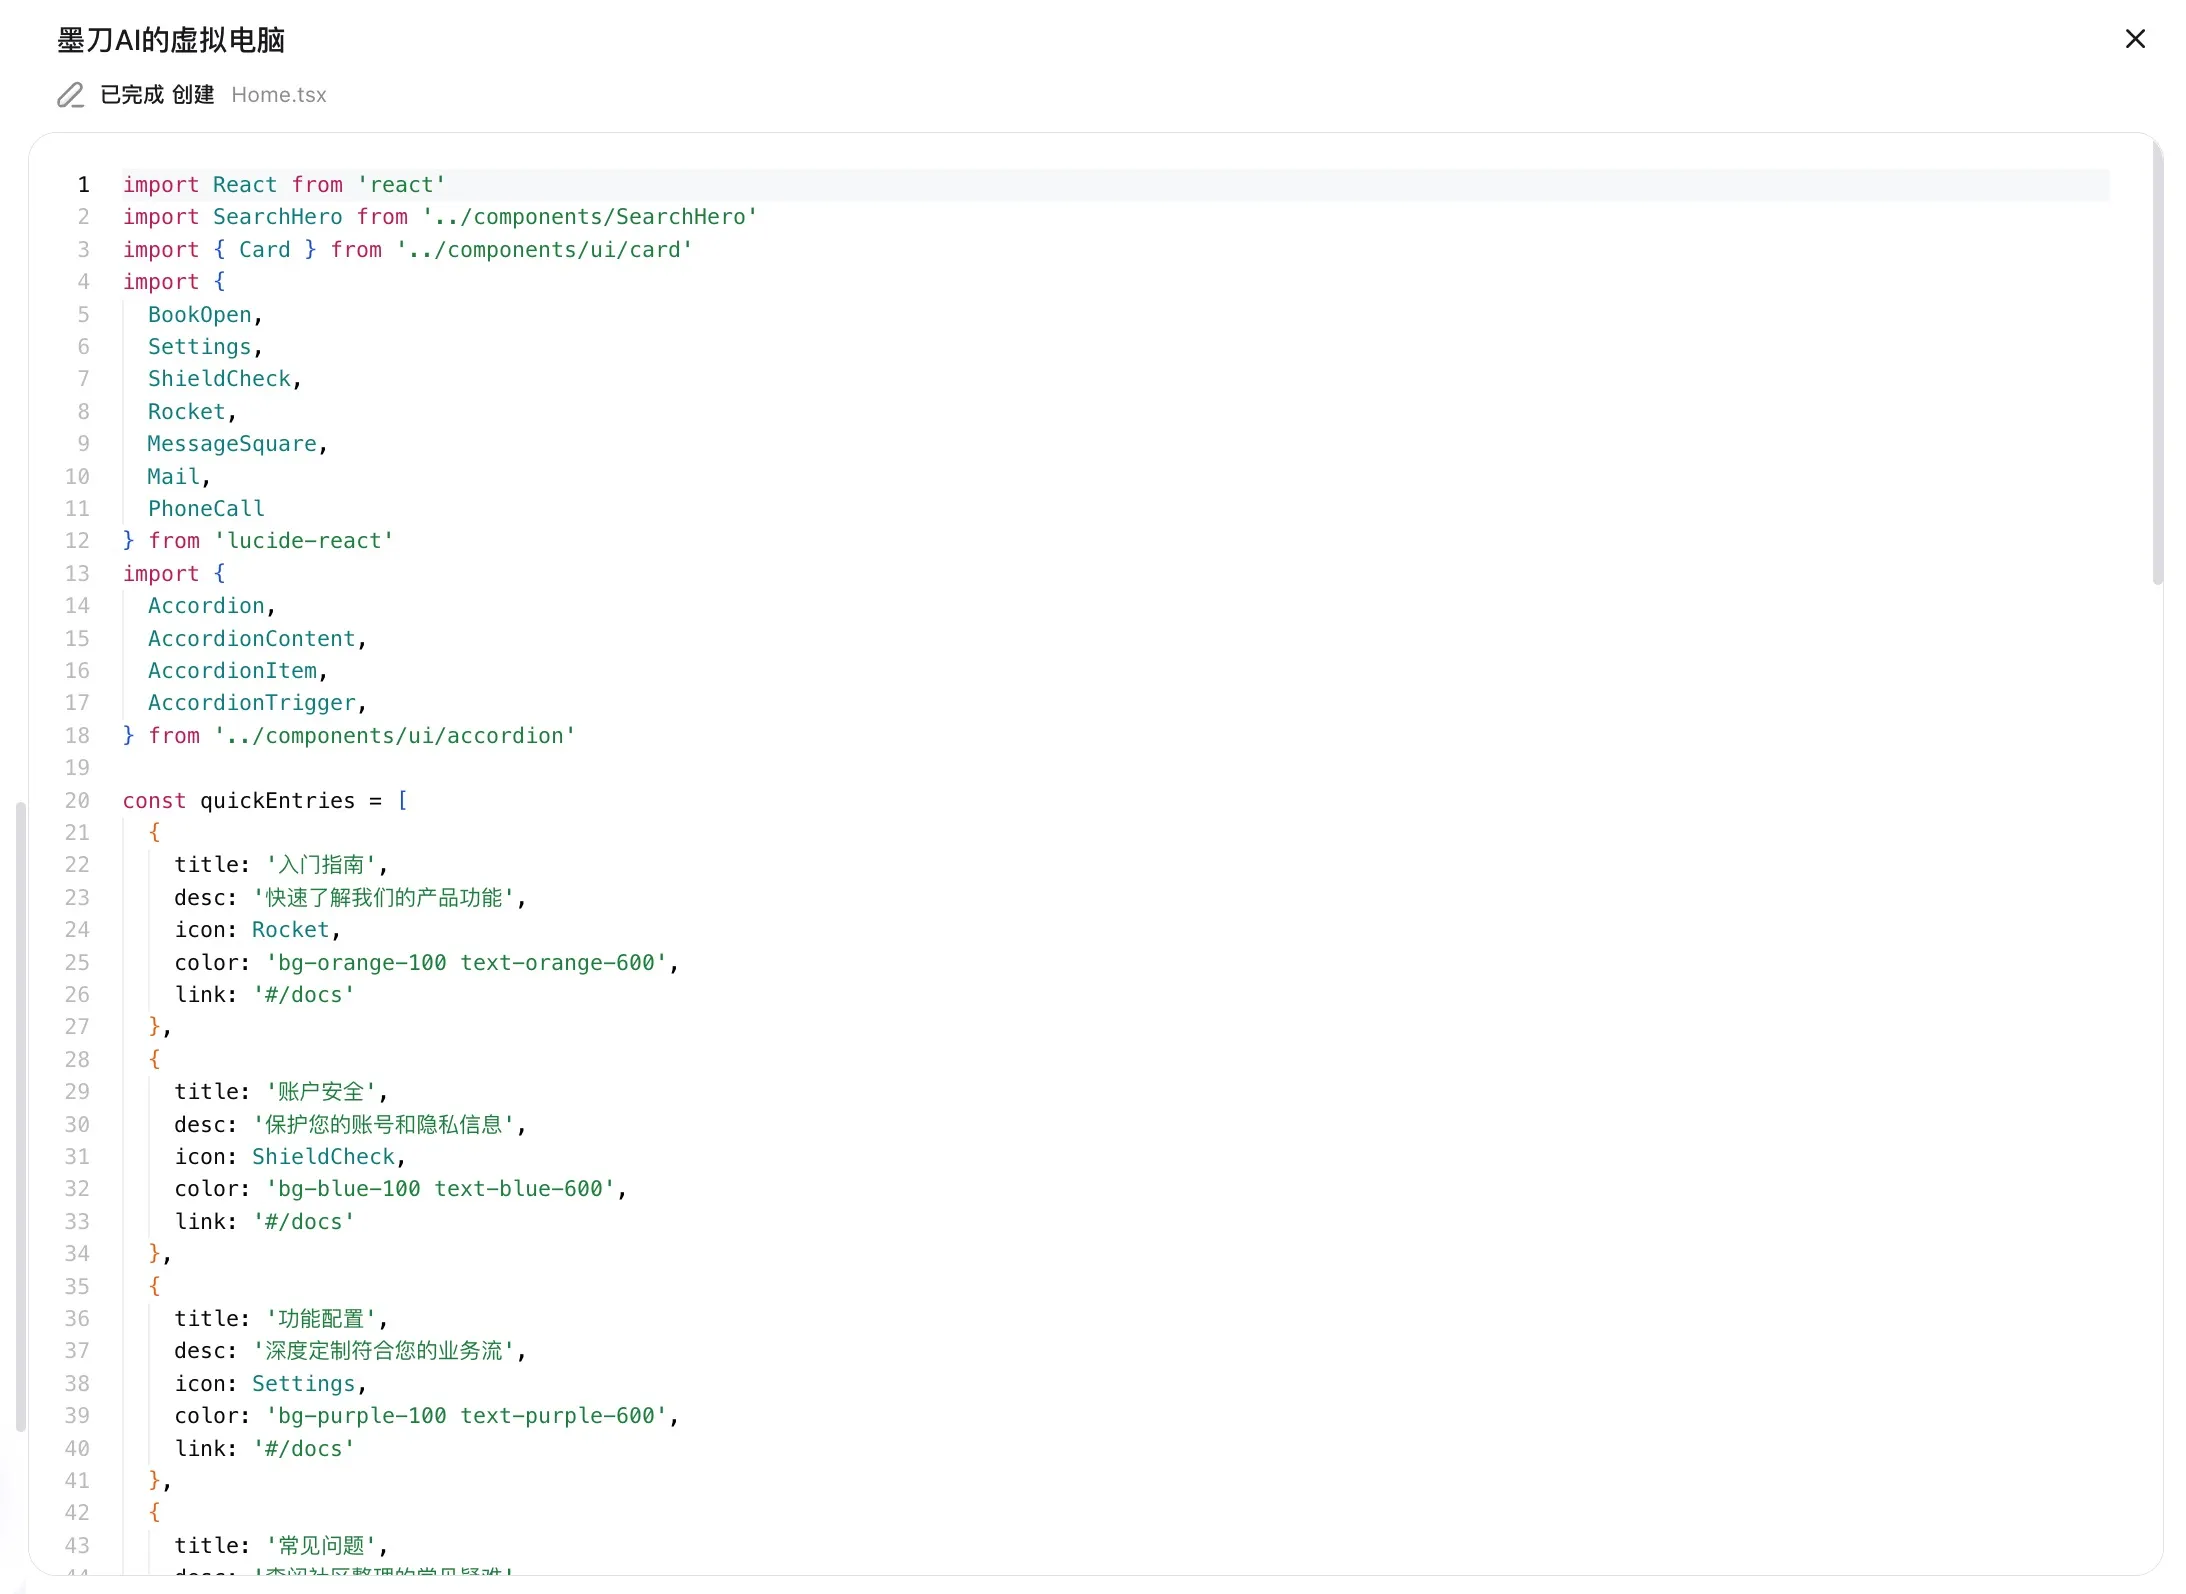
Task: Click the code panel's vertical scrollbar thumb
Action: tap(2157, 365)
